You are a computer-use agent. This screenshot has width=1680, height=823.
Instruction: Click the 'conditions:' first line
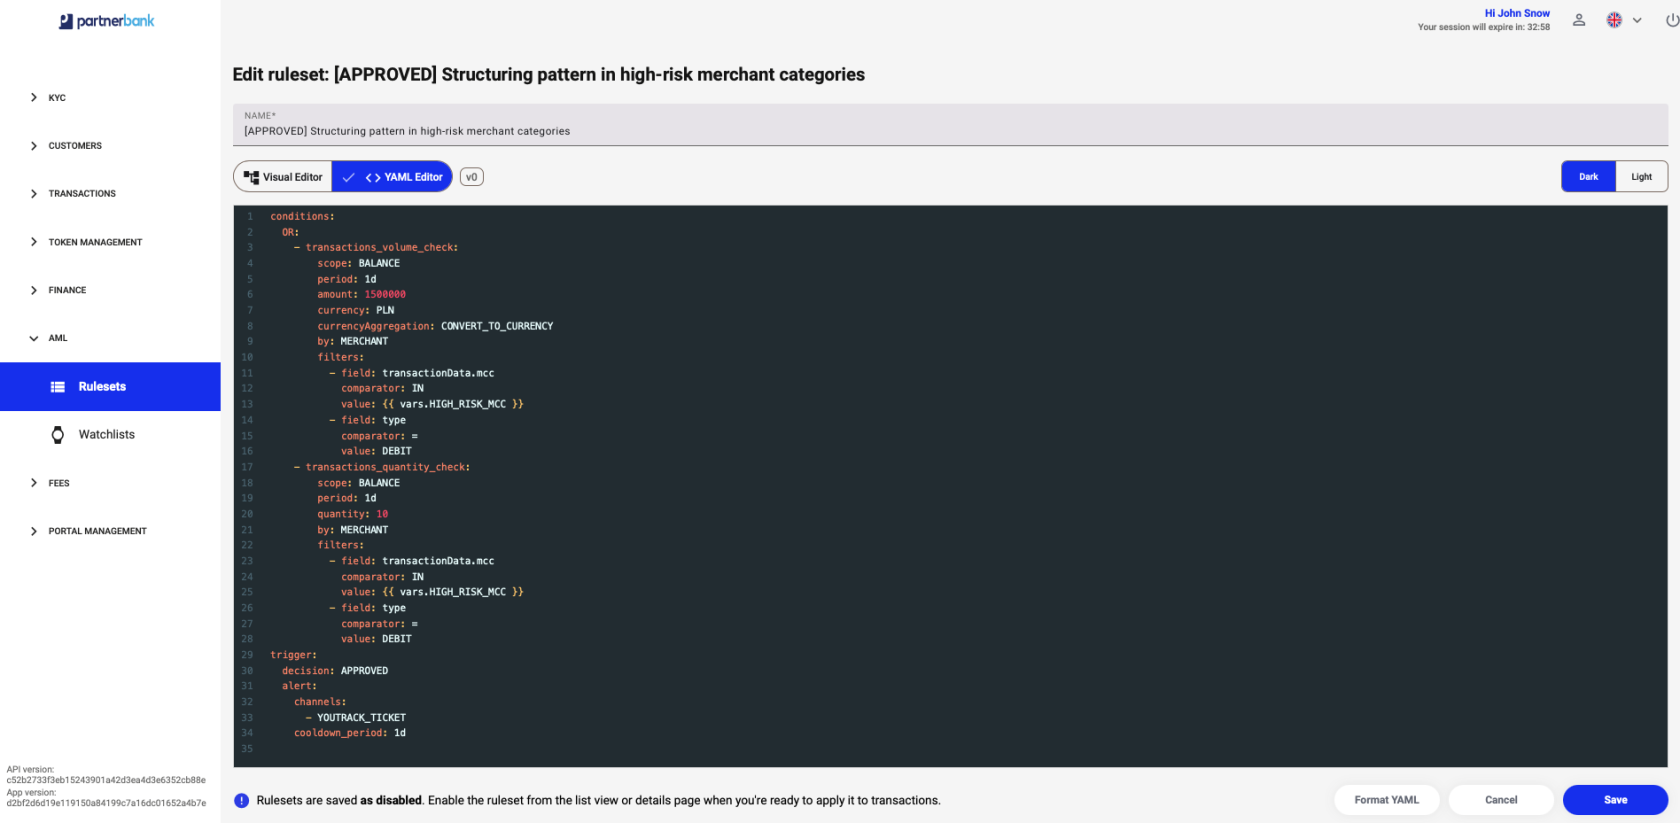pyautogui.click(x=302, y=217)
